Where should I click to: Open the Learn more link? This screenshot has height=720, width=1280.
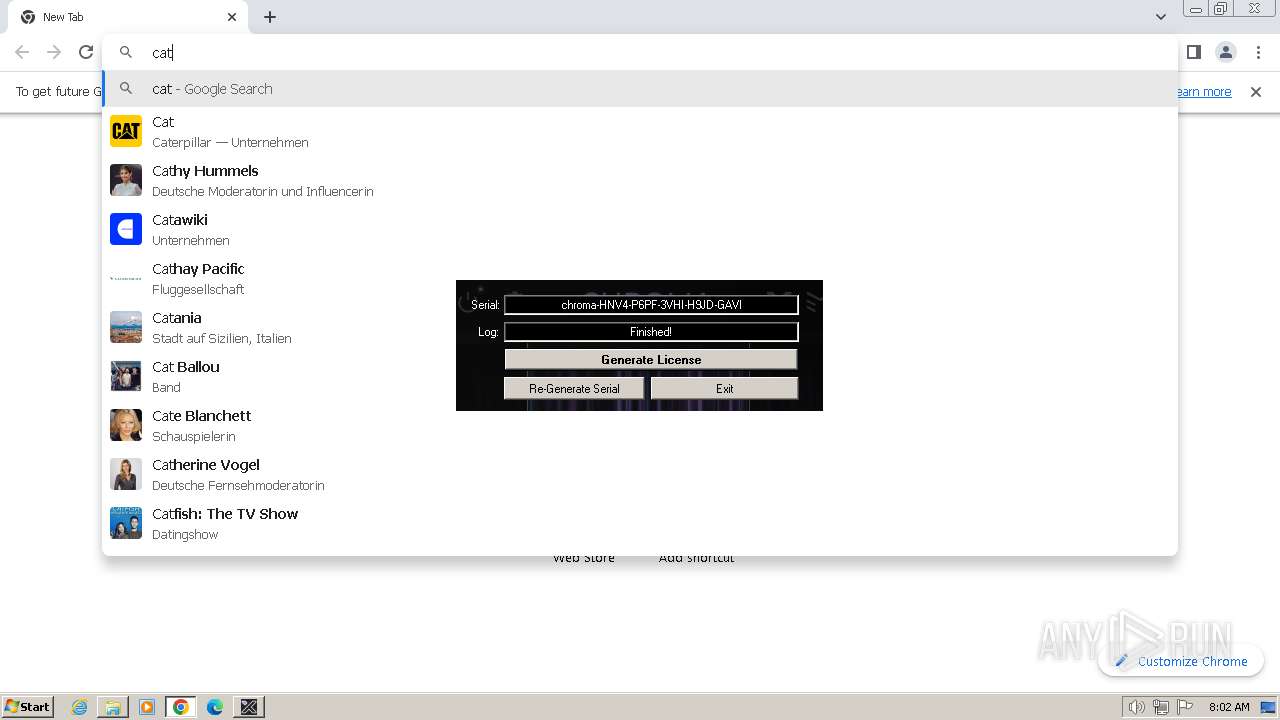coord(1203,92)
